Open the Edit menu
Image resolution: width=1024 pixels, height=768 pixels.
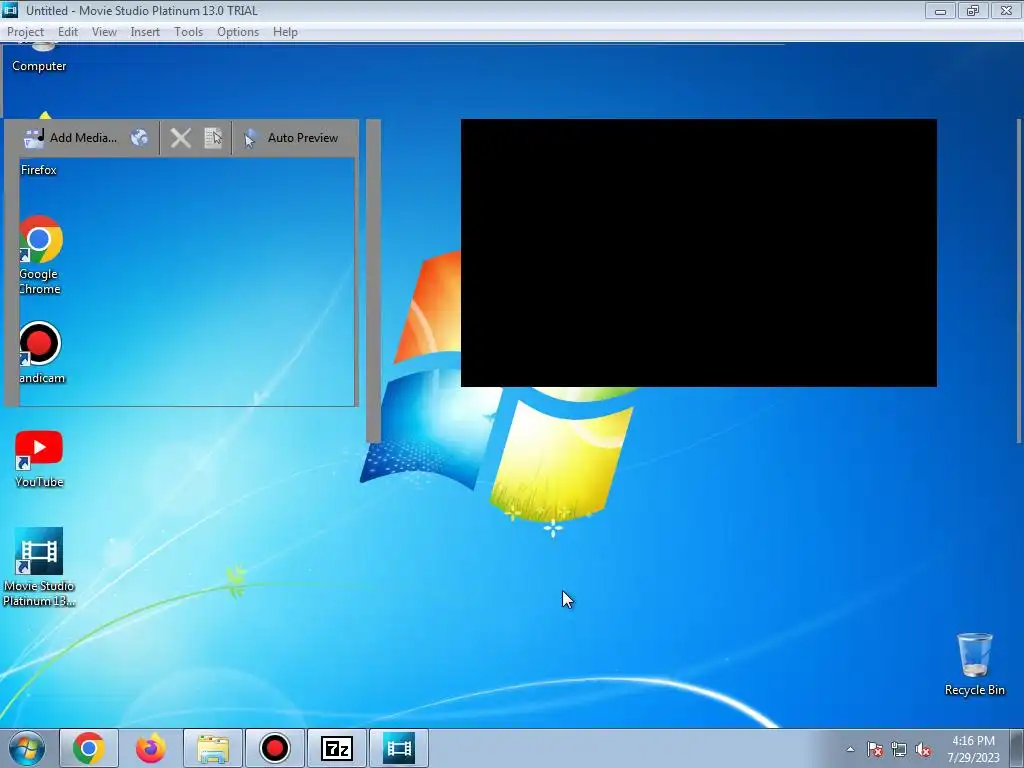pos(67,32)
